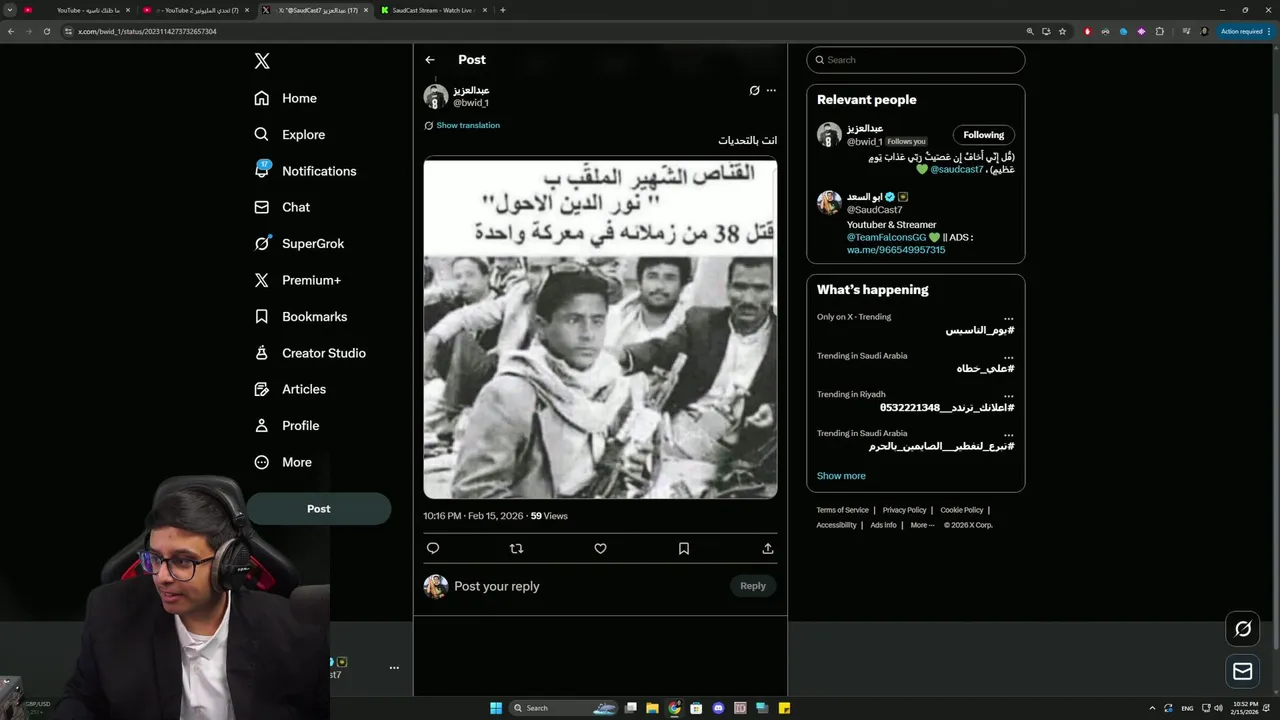Like the post with heart icon

click(x=600, y=548)
